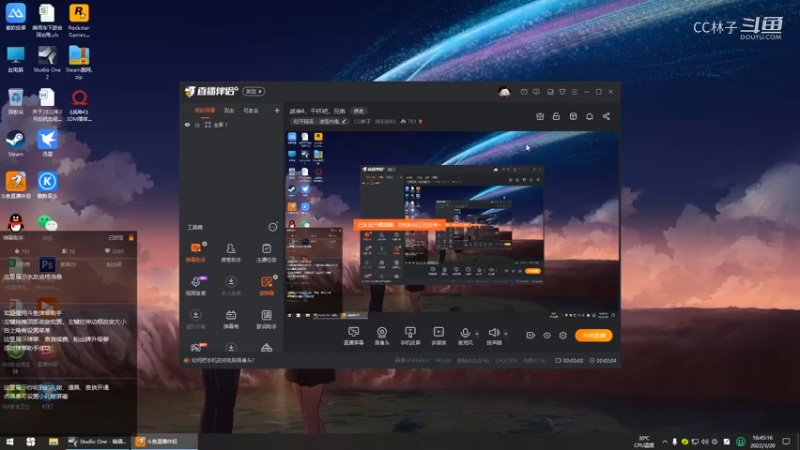The image size is (800, 450).
Task: Click the lock icon in stream header
Action: tap(556, 116)
